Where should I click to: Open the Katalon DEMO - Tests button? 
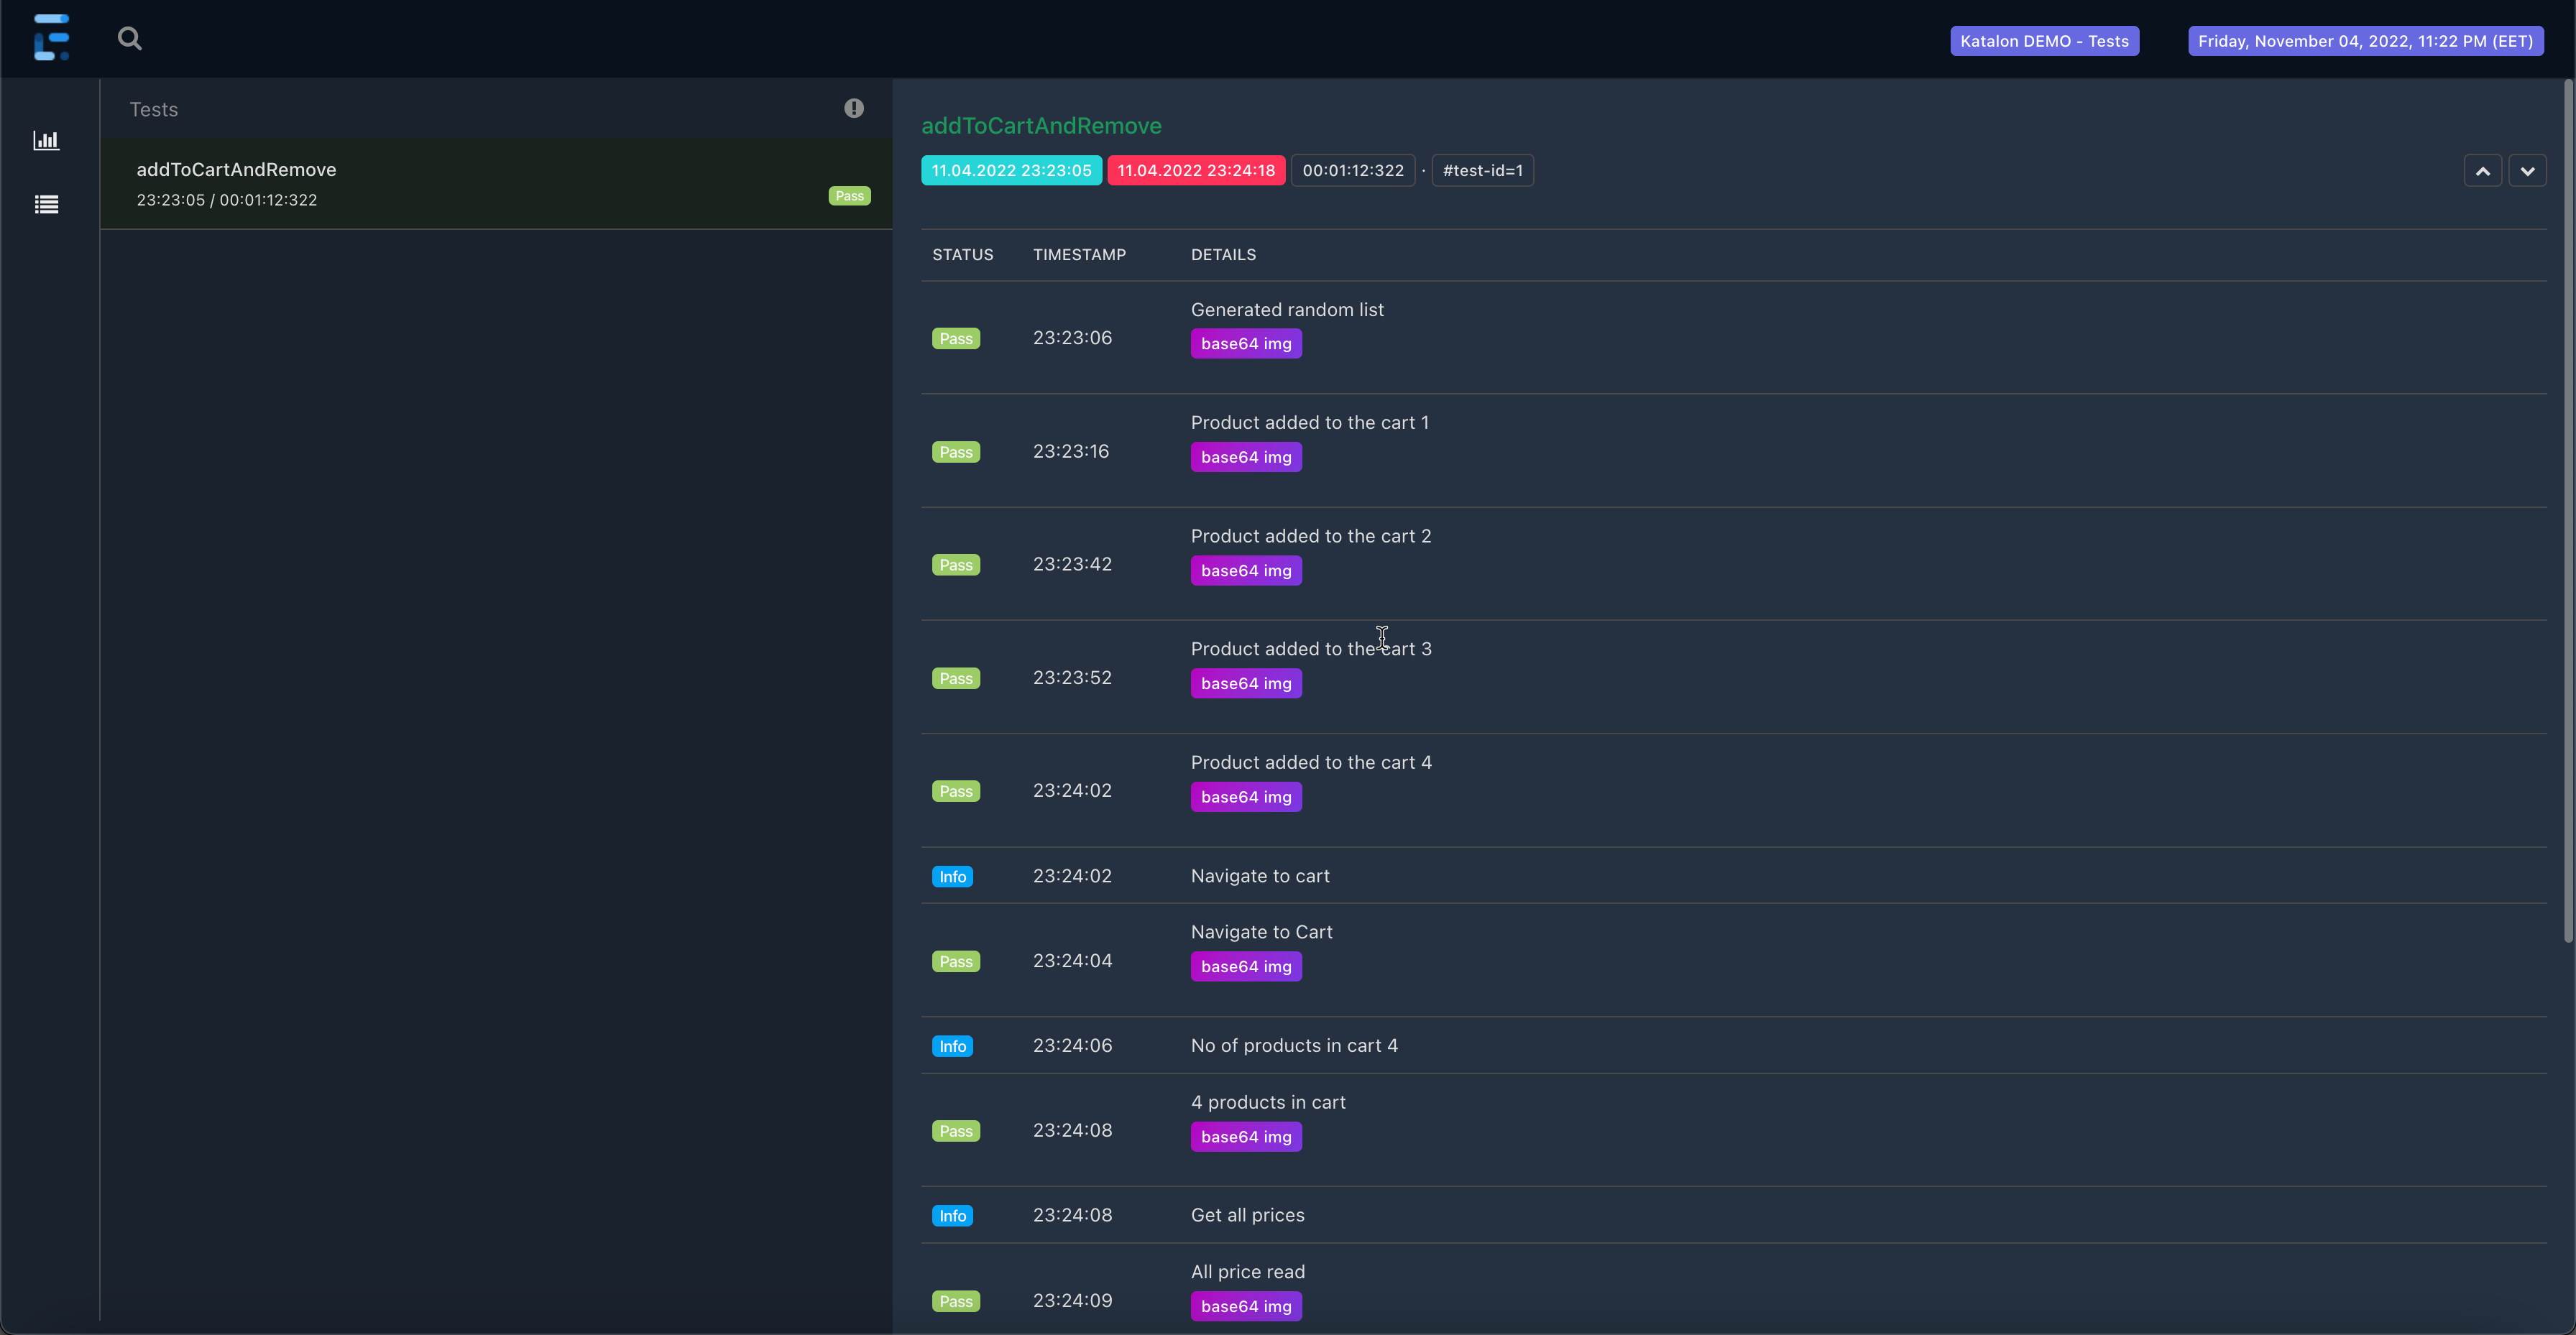2044,41
